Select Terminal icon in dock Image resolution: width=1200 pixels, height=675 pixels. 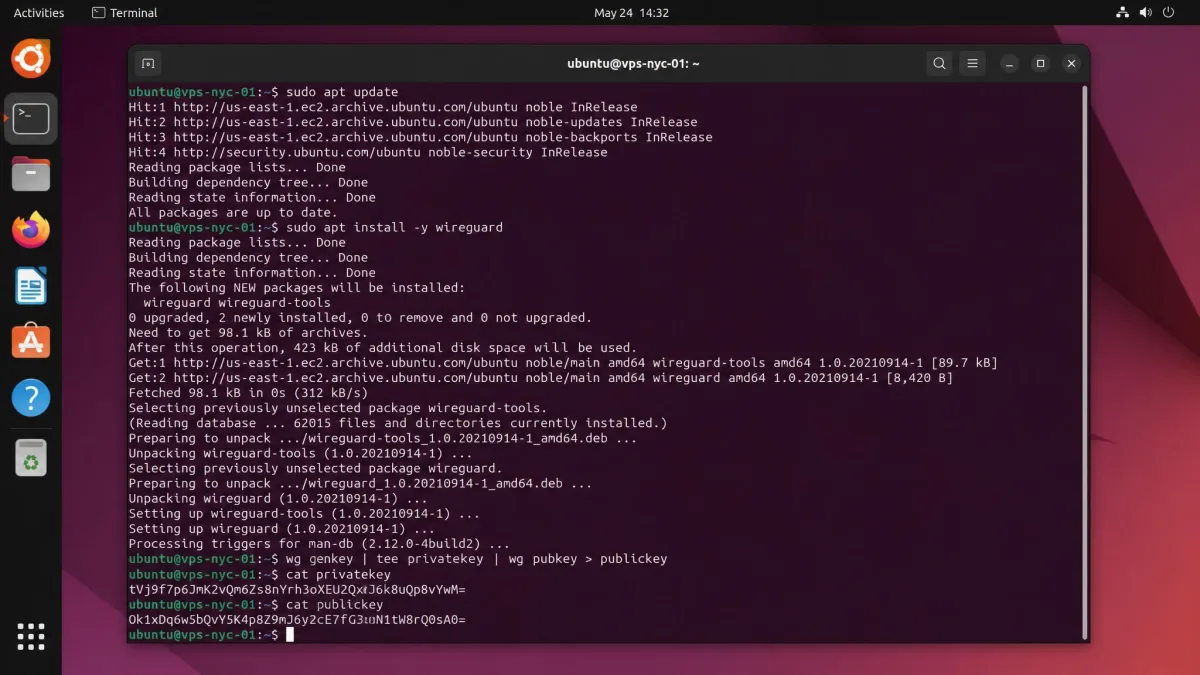31,118
